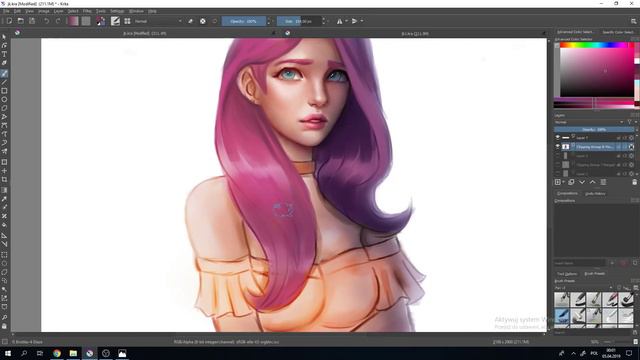640x360 pixels.
Task: Add a new paint layer
Action: (x=558, y=182)
